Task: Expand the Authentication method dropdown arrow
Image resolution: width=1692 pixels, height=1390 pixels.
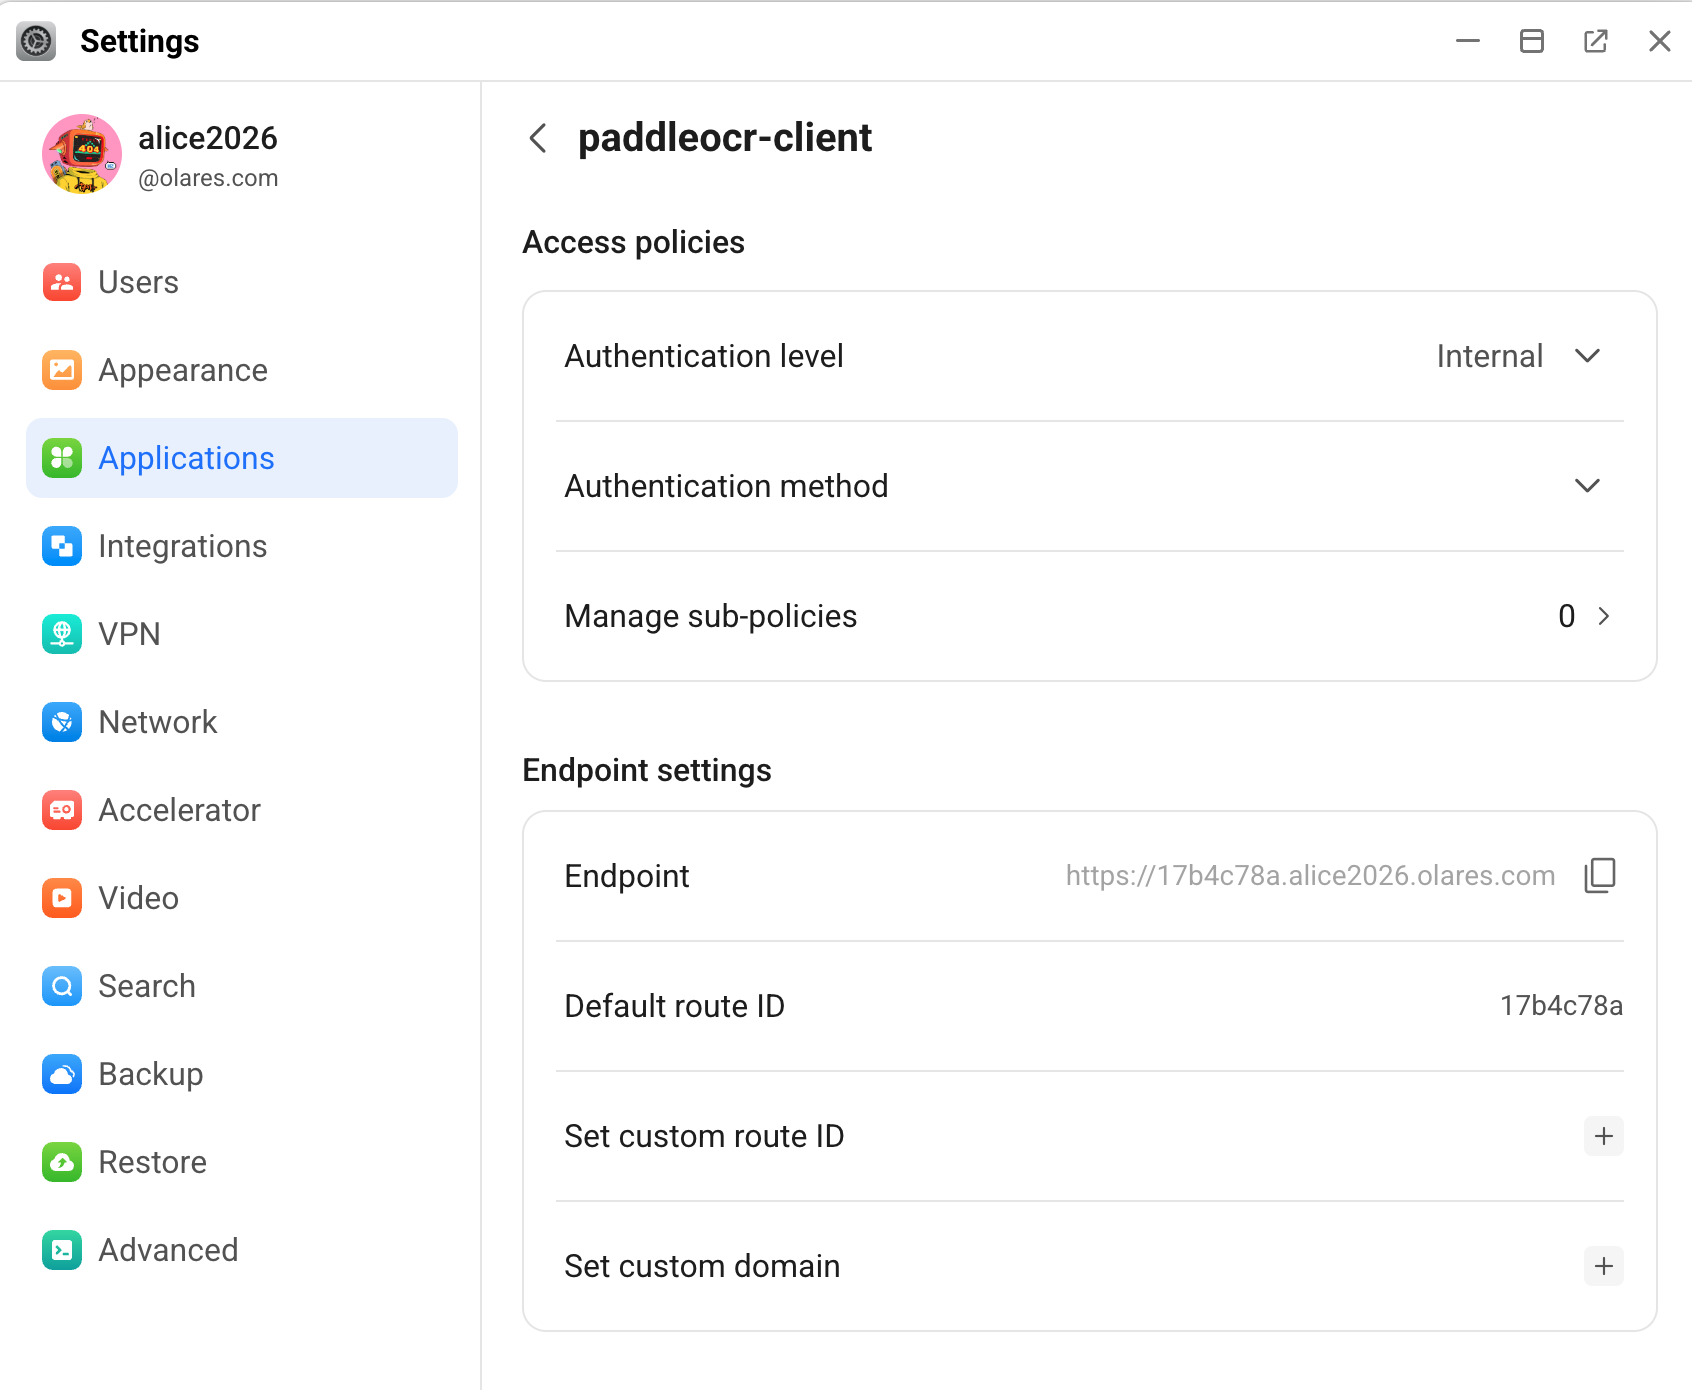Action: (1587, 486)
